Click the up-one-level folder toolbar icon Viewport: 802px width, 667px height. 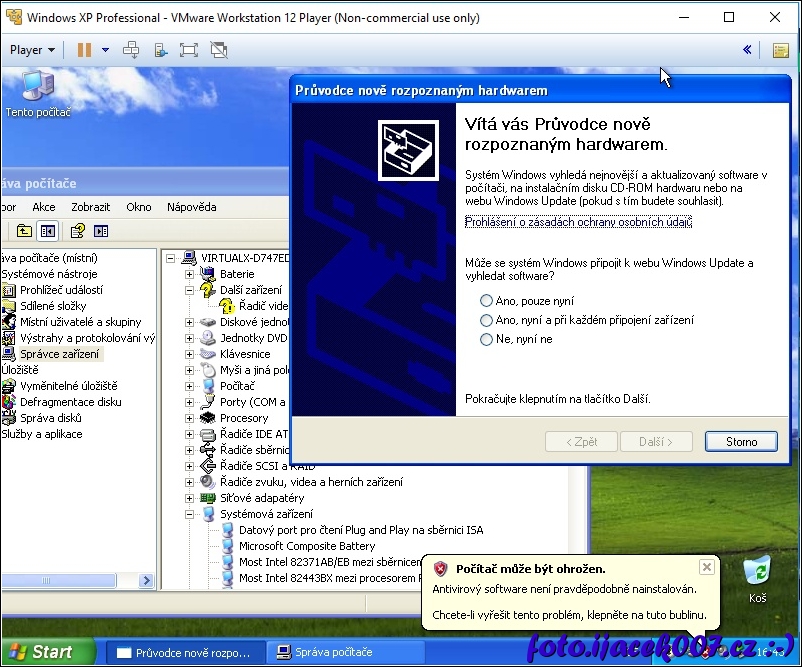tap(24, 232)
